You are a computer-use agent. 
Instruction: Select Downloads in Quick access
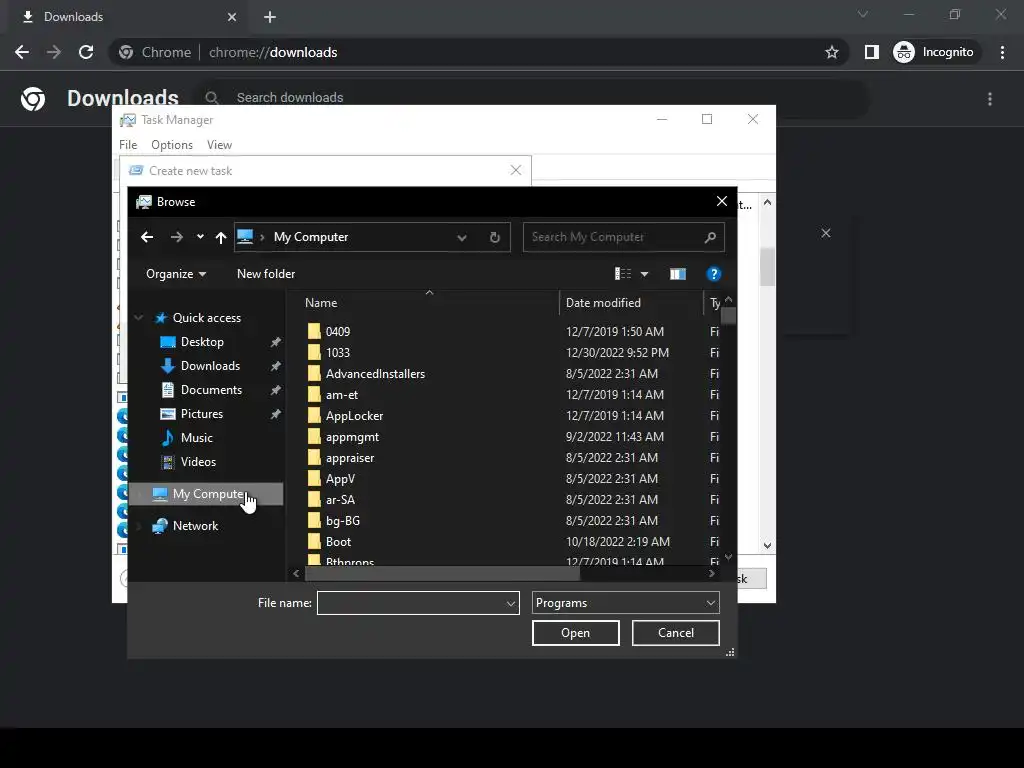pos(210,366)
